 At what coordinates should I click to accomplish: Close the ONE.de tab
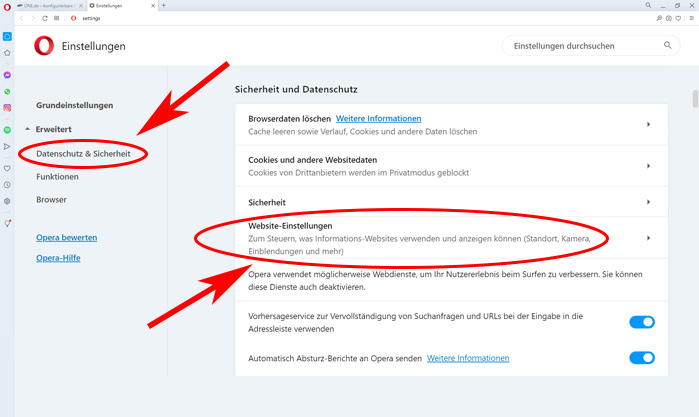click(81, 6)
